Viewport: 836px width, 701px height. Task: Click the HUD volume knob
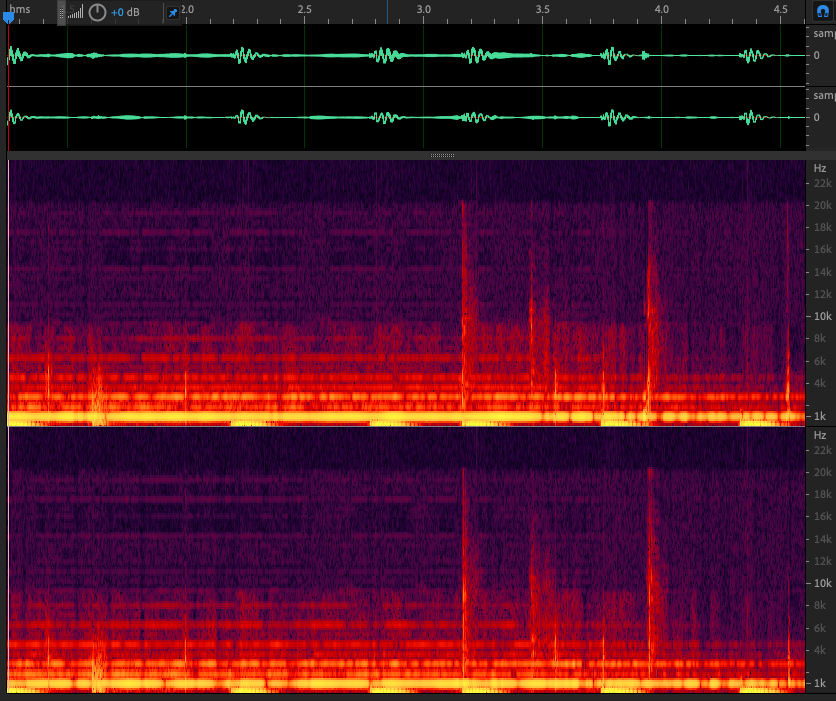(x=97, y=12)
